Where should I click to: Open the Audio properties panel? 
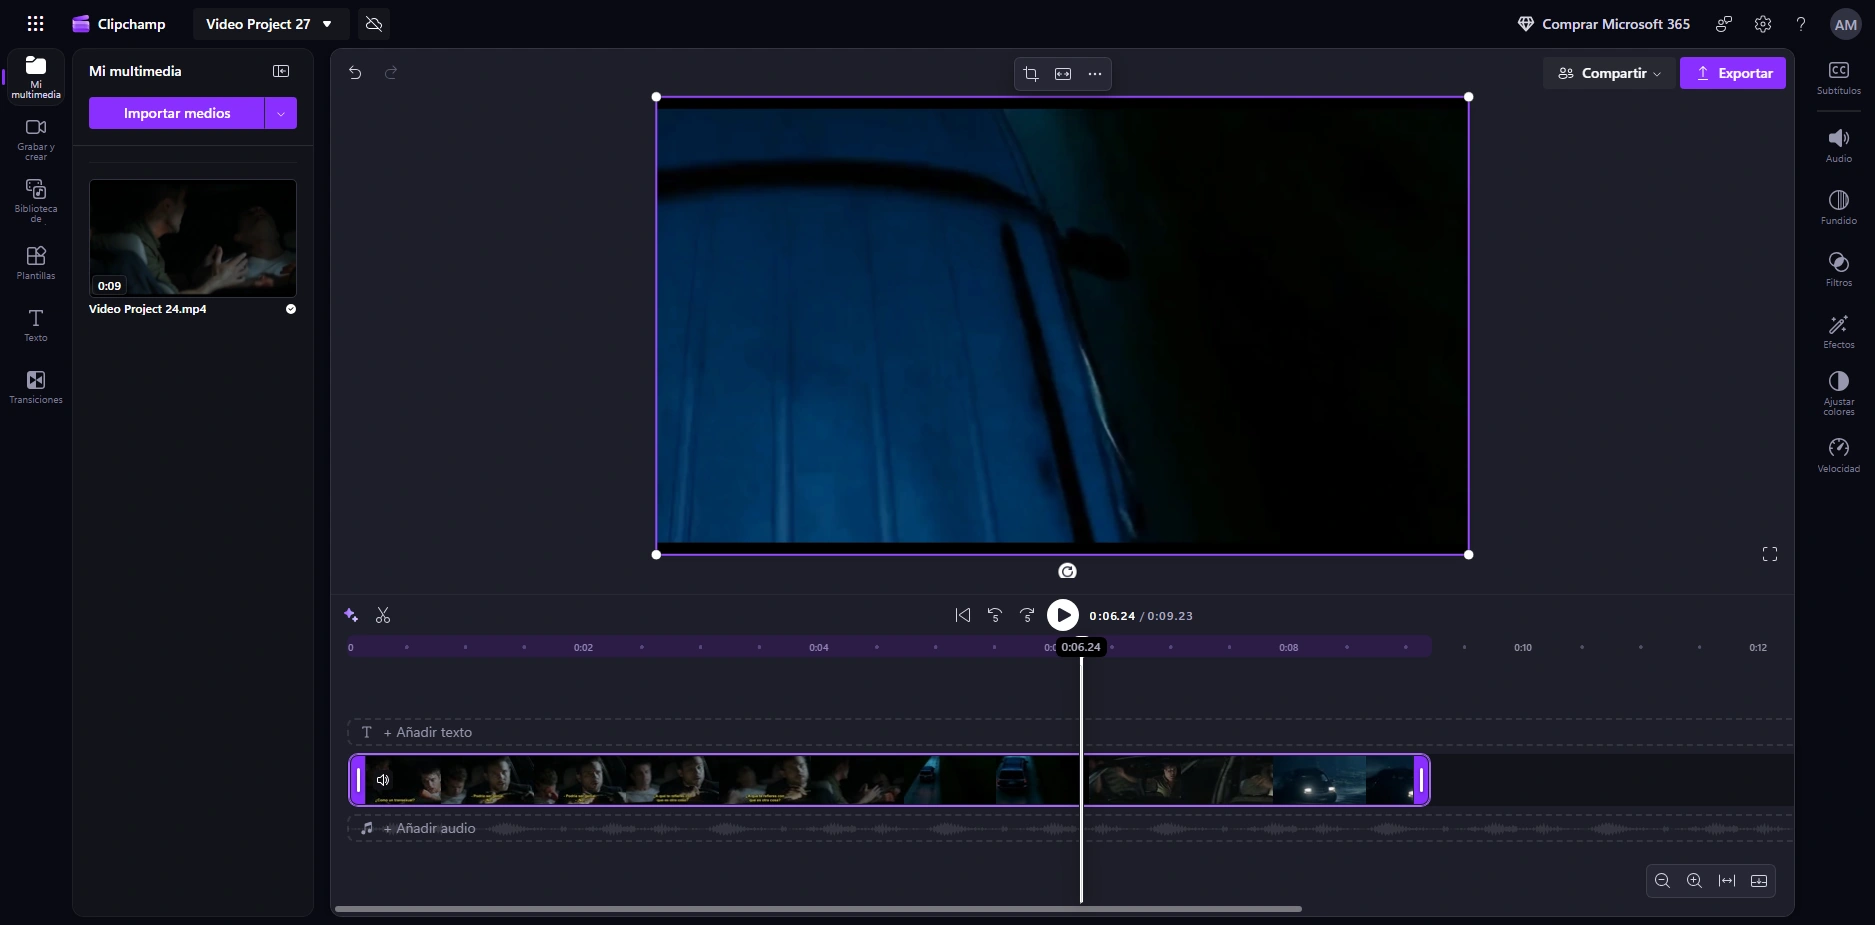tap(1839, 146)
